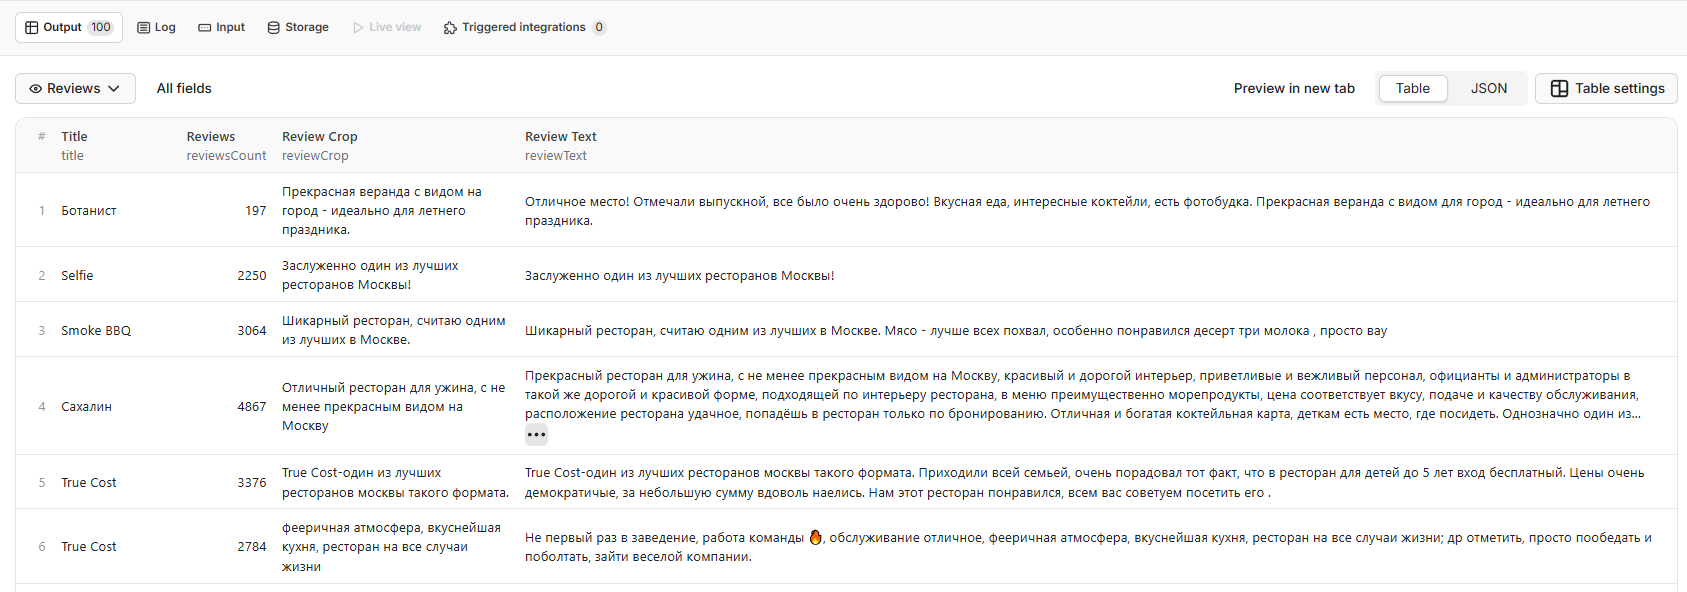Click the Output count badge 100

101,27
